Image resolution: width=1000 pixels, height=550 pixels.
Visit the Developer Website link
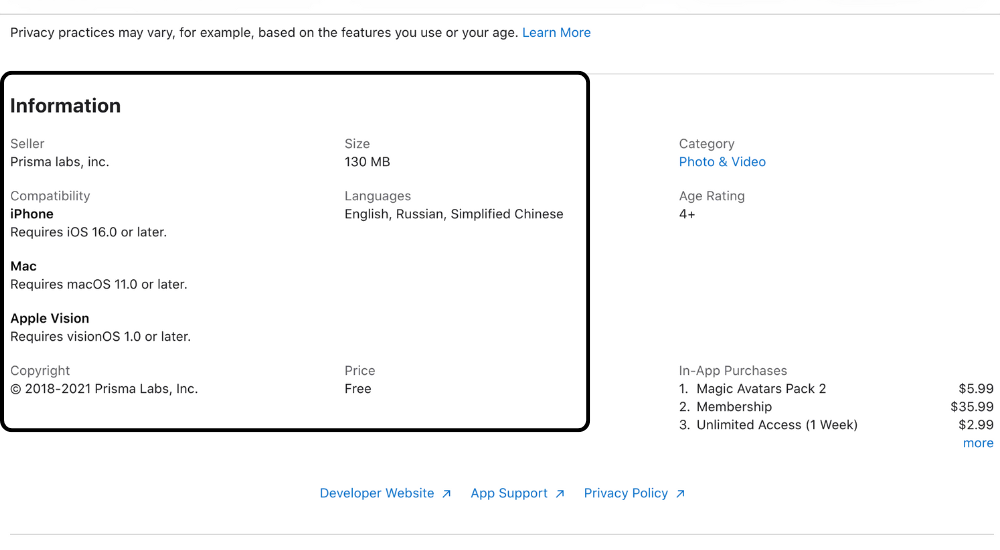[x=377, y=494]
